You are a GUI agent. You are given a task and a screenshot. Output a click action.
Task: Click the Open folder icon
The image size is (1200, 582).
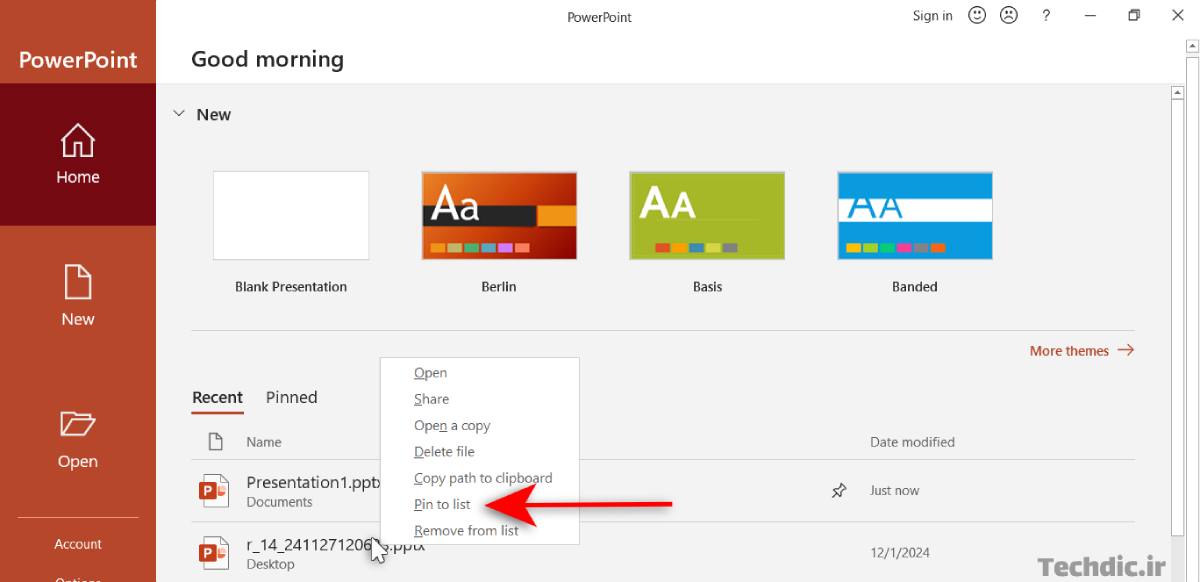click(78, 424)
